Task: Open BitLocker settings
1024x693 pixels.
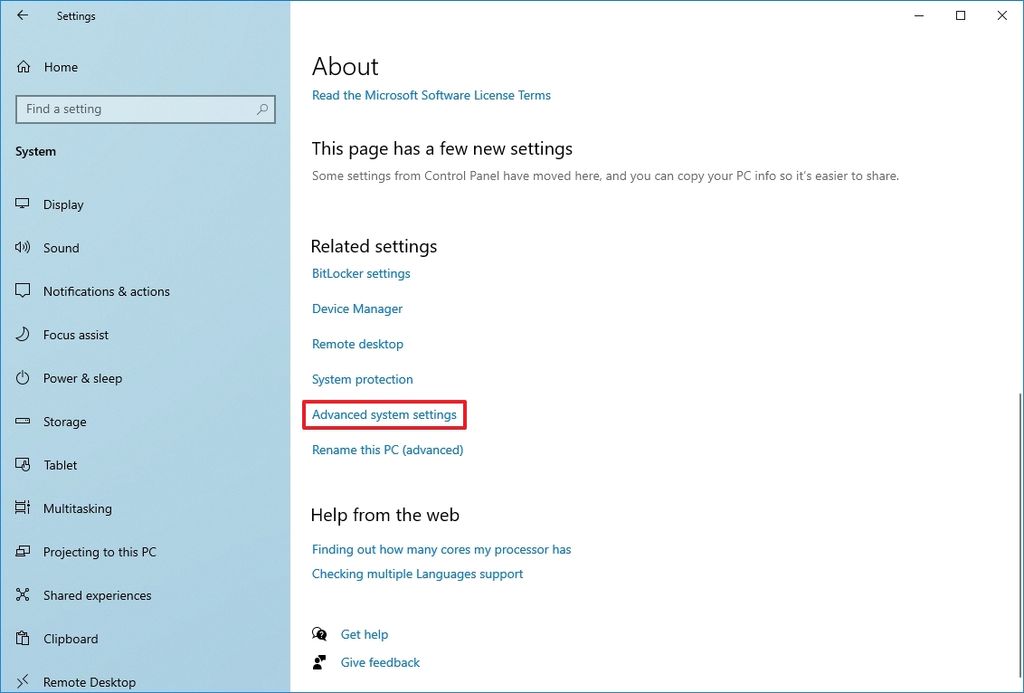Action: [x=360, y=273]
